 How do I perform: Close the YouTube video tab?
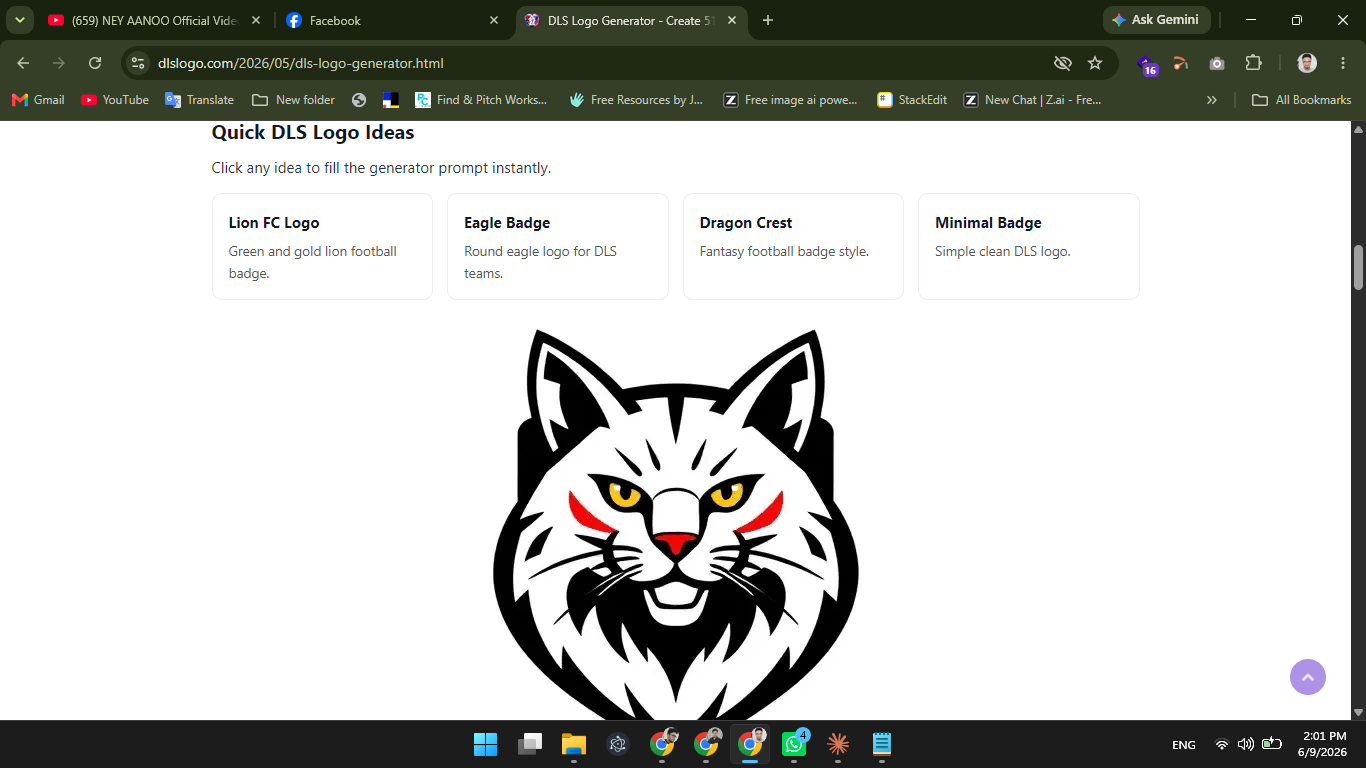tap(256, 20)
